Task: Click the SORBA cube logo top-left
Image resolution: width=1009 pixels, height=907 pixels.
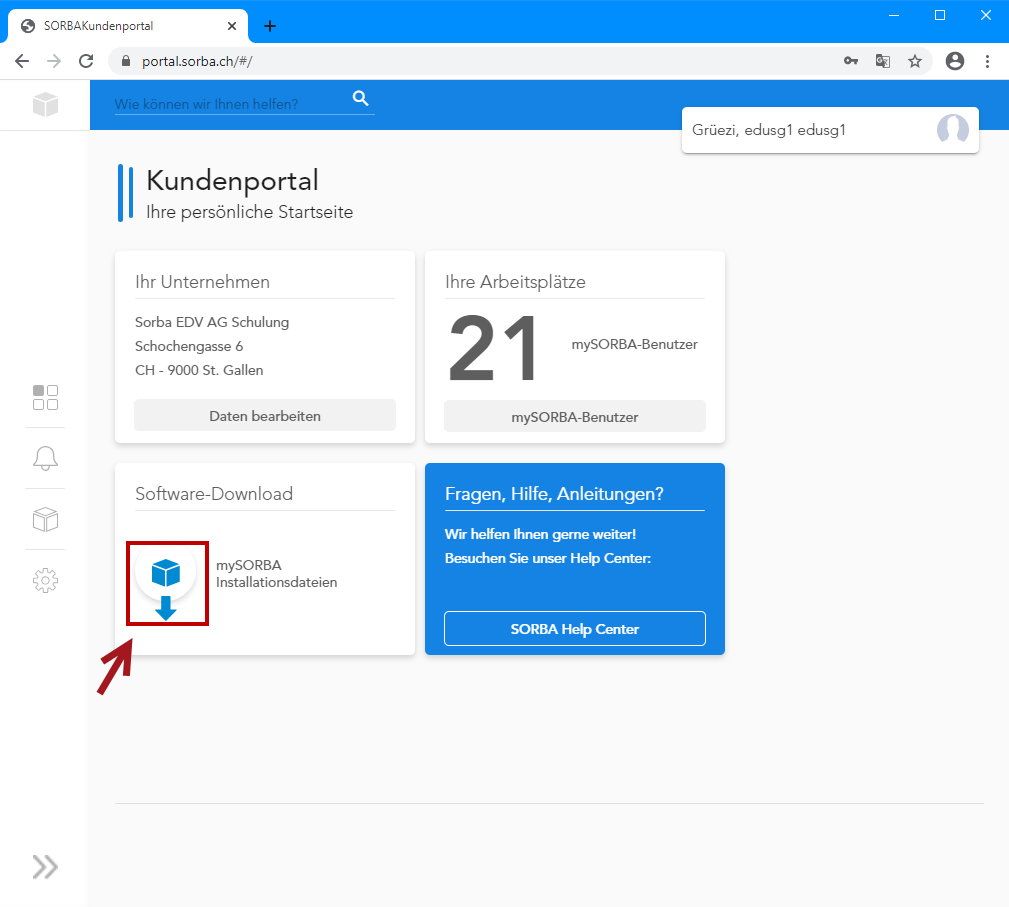Action: [x=45, y=104]
